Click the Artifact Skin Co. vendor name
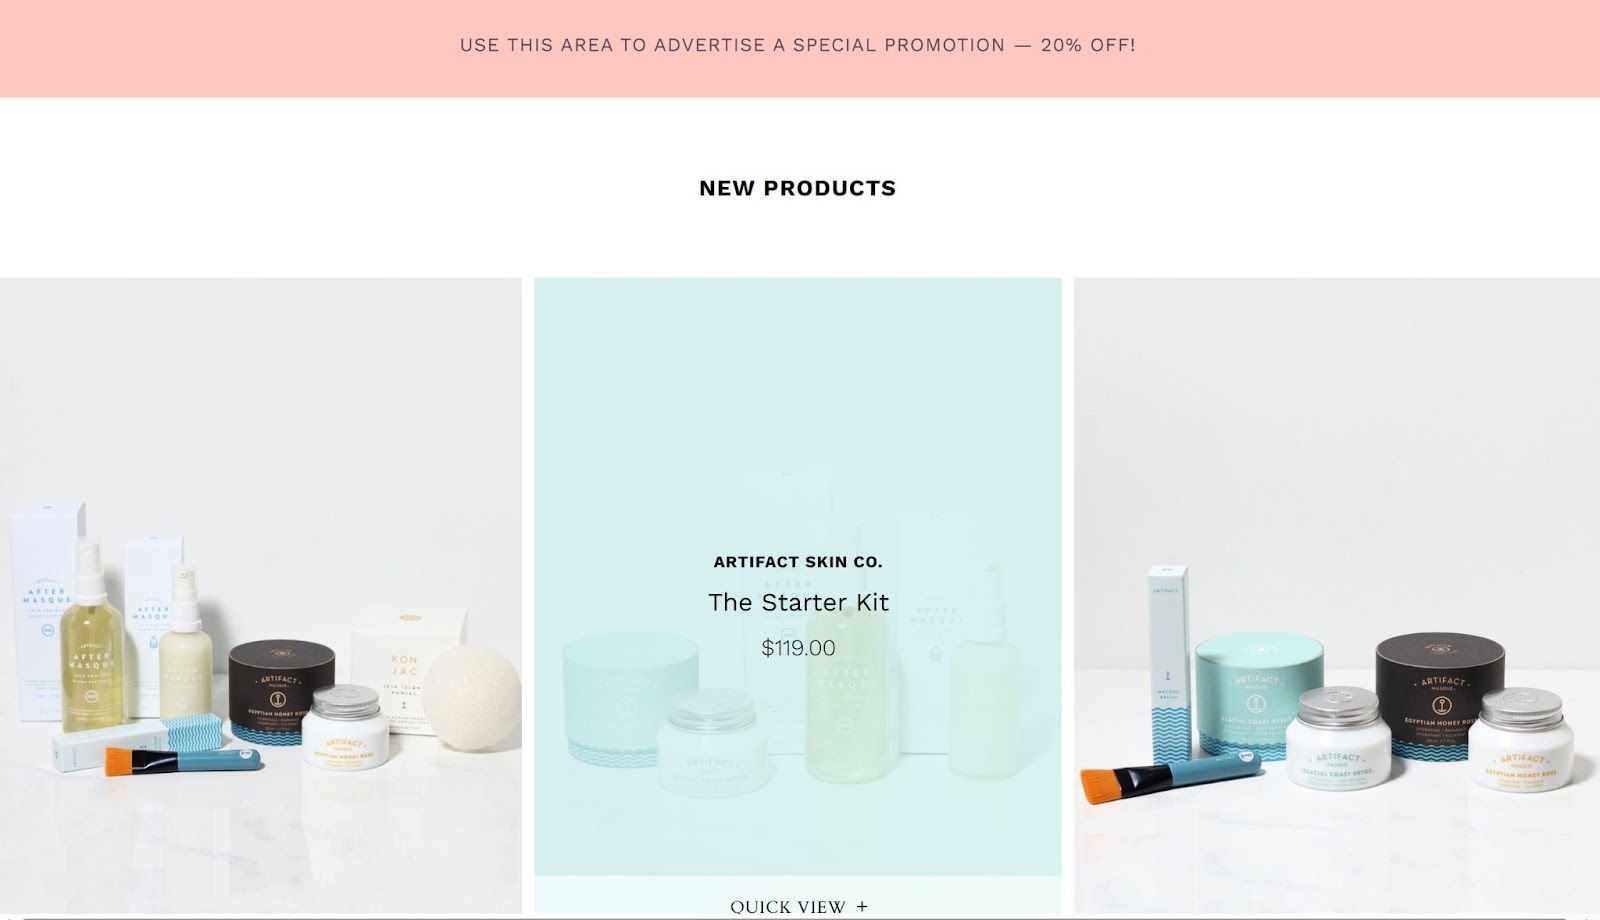The image size is (1600, 920). point(798,562)
